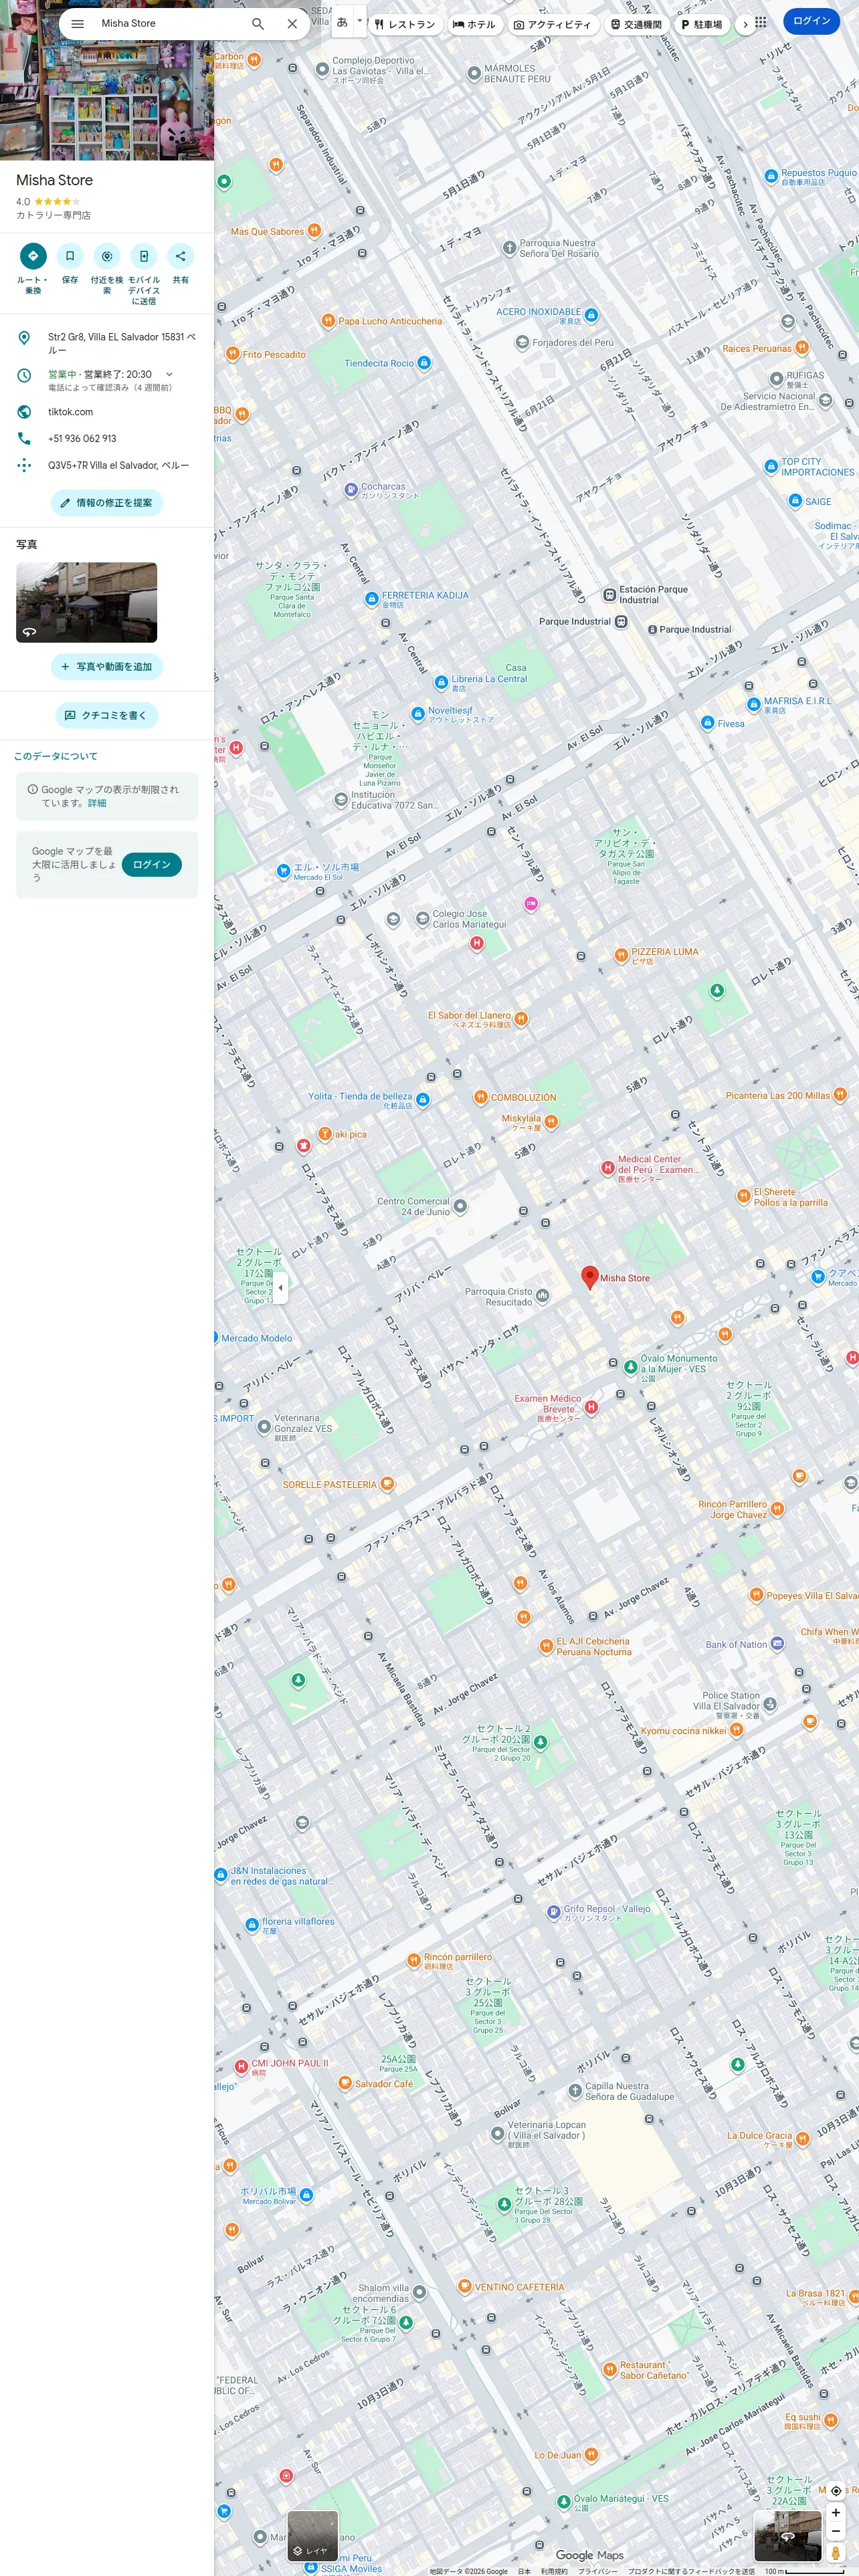Click the Misha Store header photo
This screenshot has width=859, height=2576.
[107, 80]
